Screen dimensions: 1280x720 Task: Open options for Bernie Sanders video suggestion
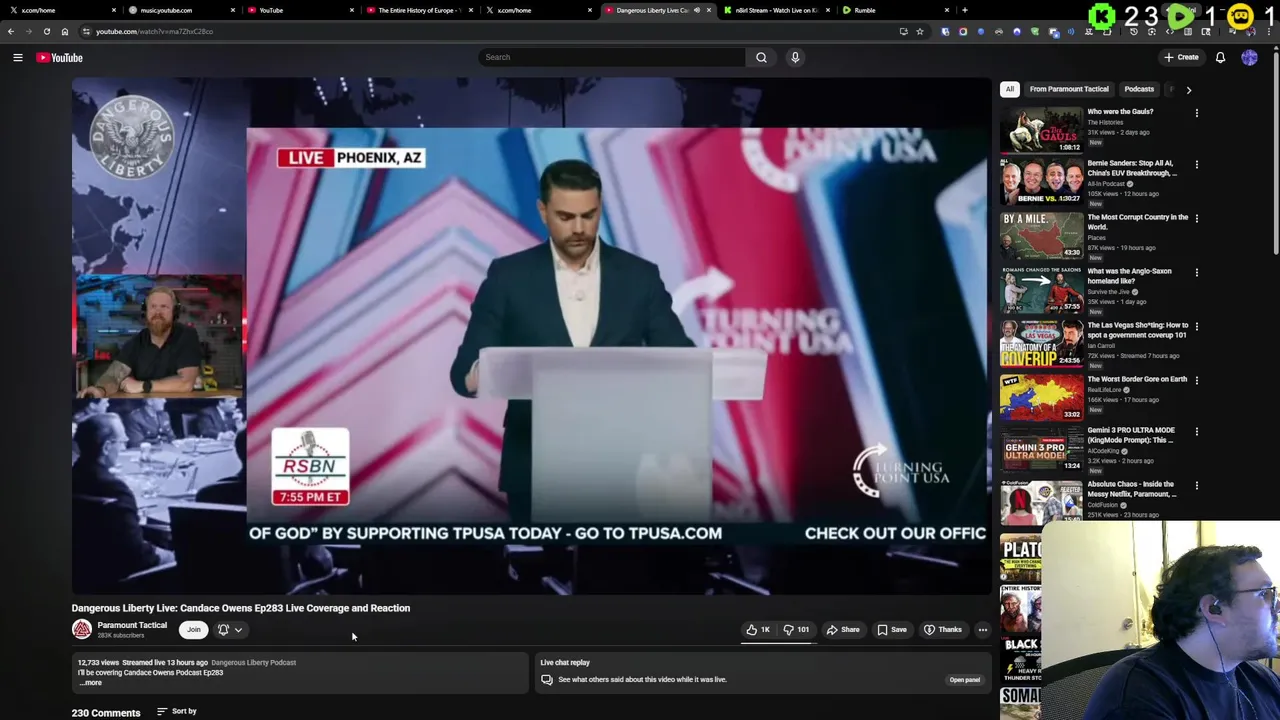tap(1196, 164)
